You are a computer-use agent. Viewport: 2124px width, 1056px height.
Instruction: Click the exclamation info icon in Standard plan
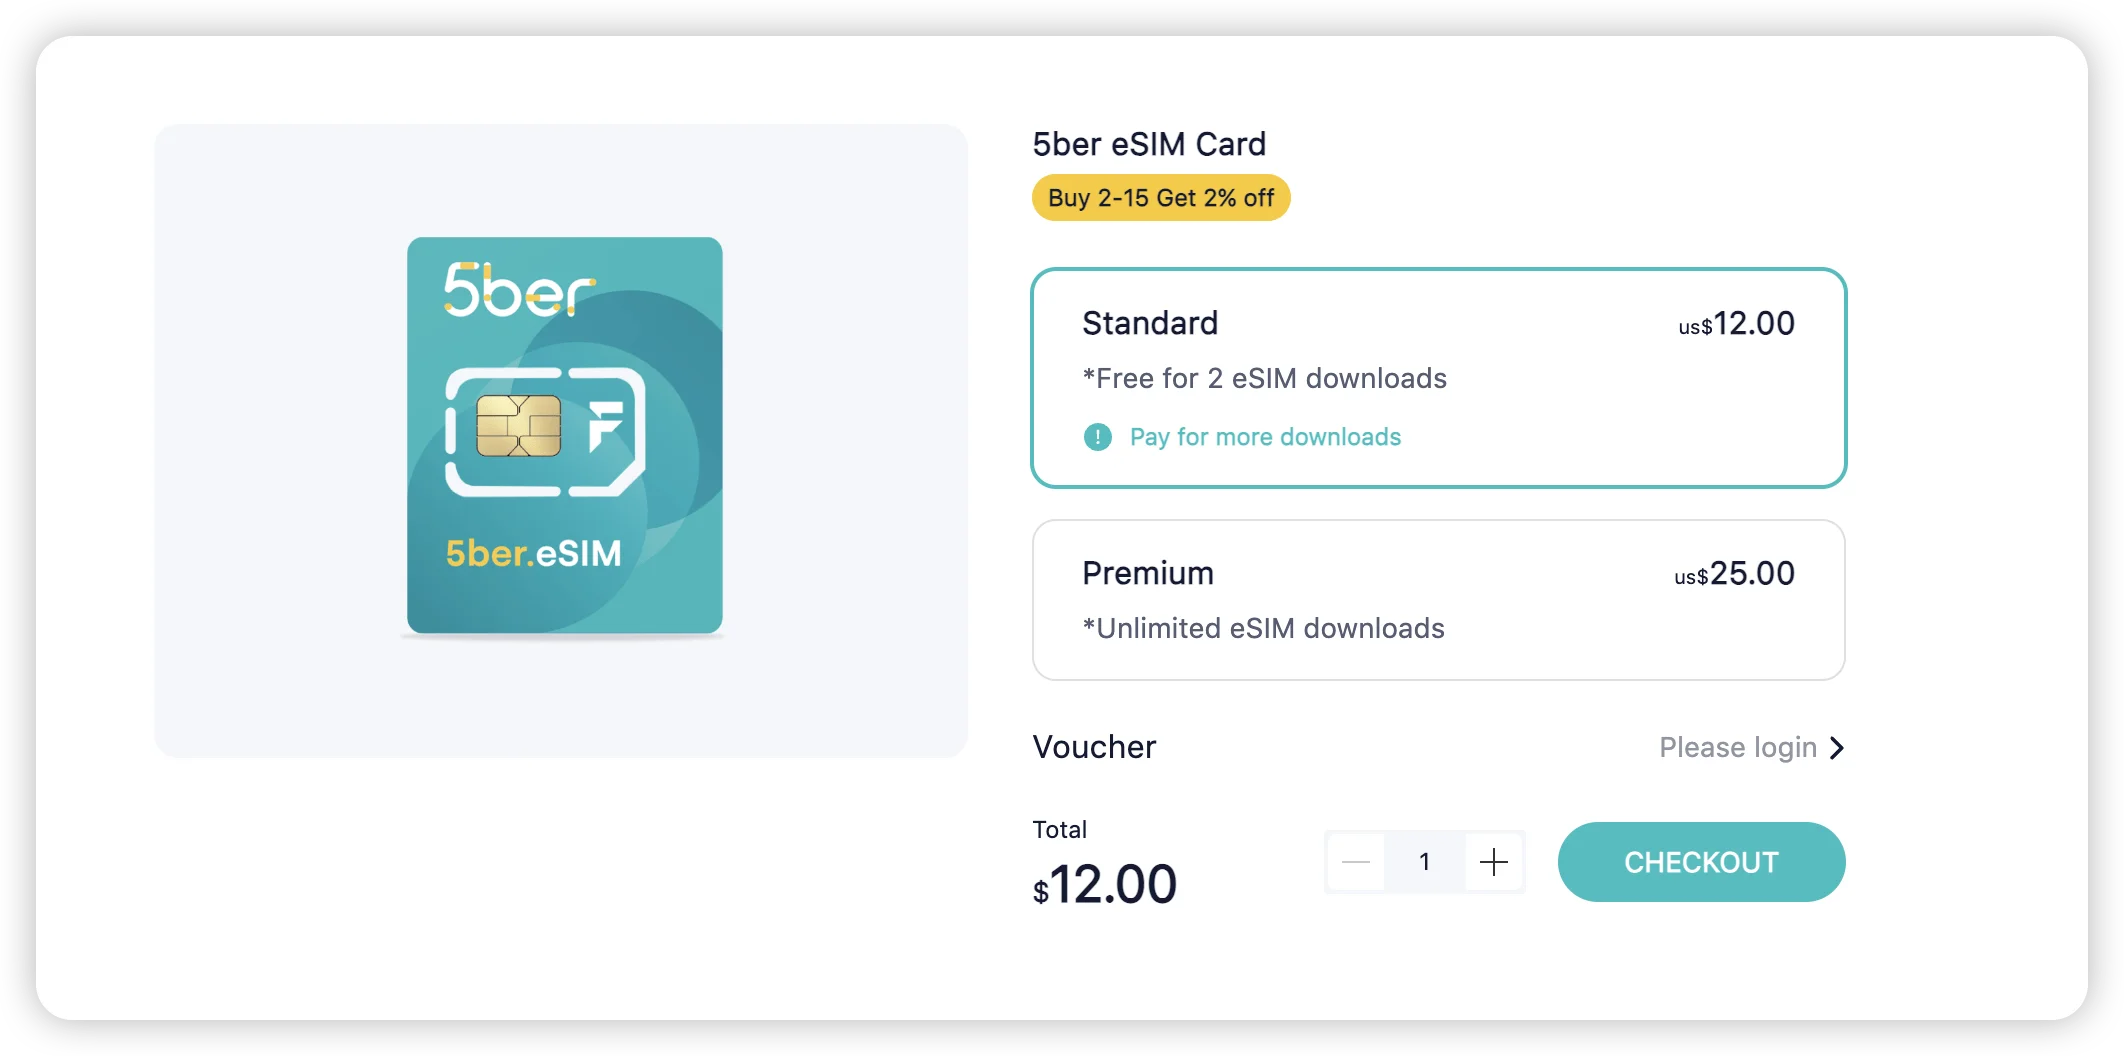(1097, 437)
